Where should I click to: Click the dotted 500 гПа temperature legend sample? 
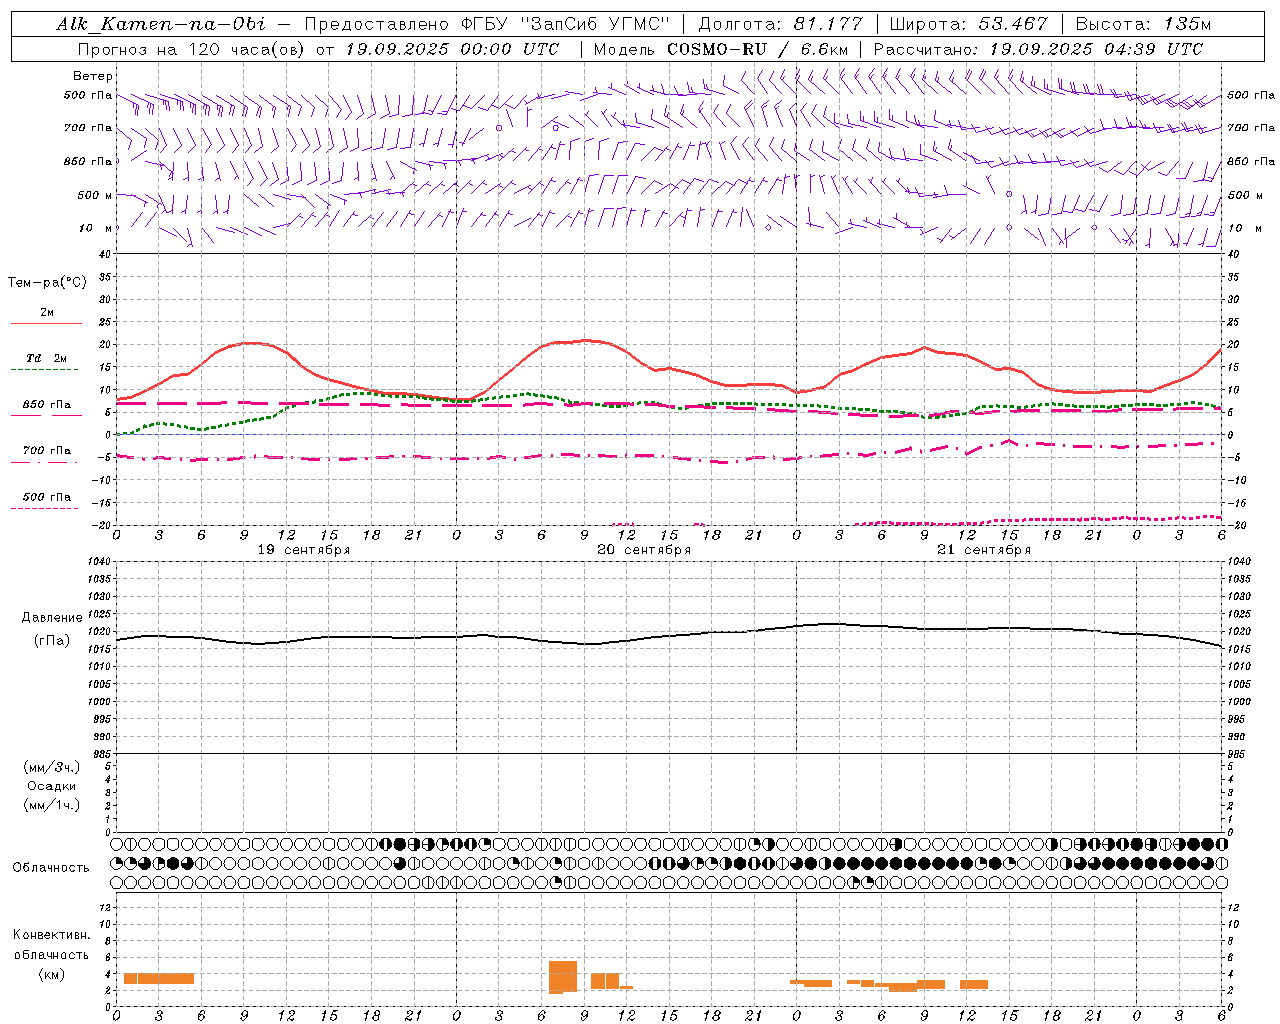(x=46, y=508)
